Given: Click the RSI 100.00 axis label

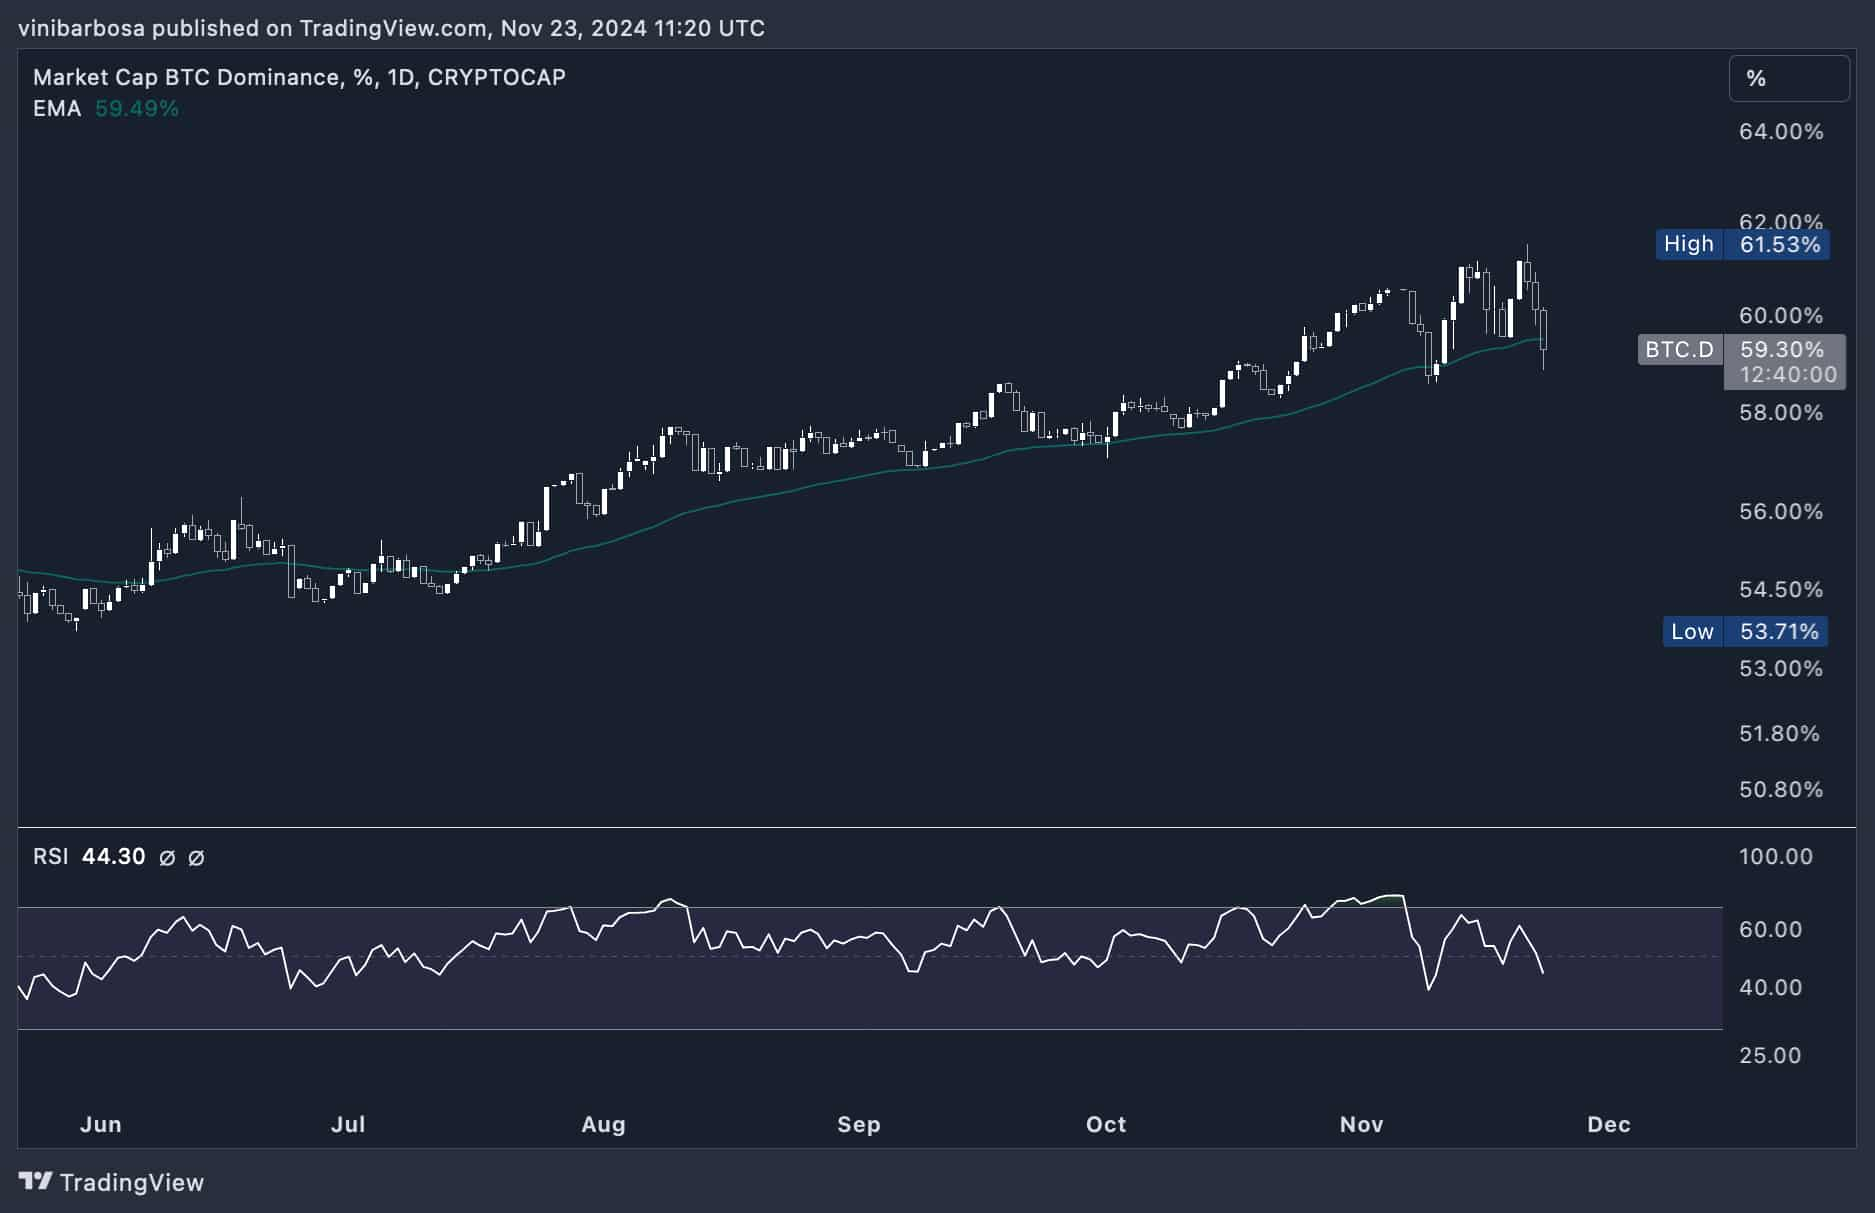Looking at the screenshot, I should pos(1776,857).
